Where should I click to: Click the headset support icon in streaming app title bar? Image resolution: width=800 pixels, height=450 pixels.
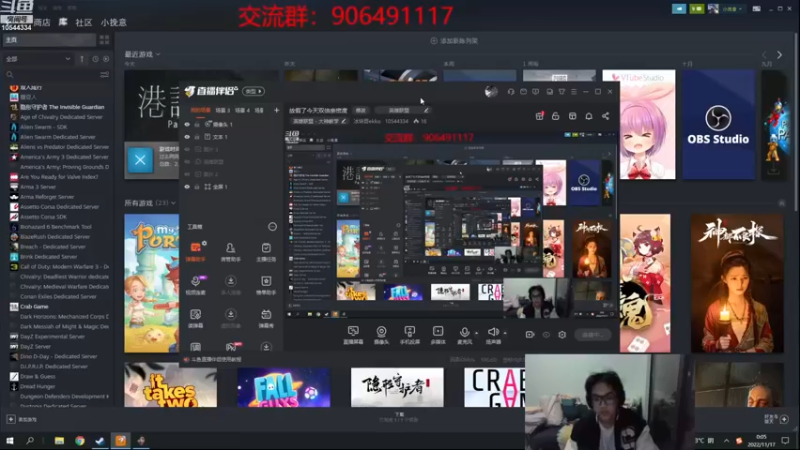point(511,92)
